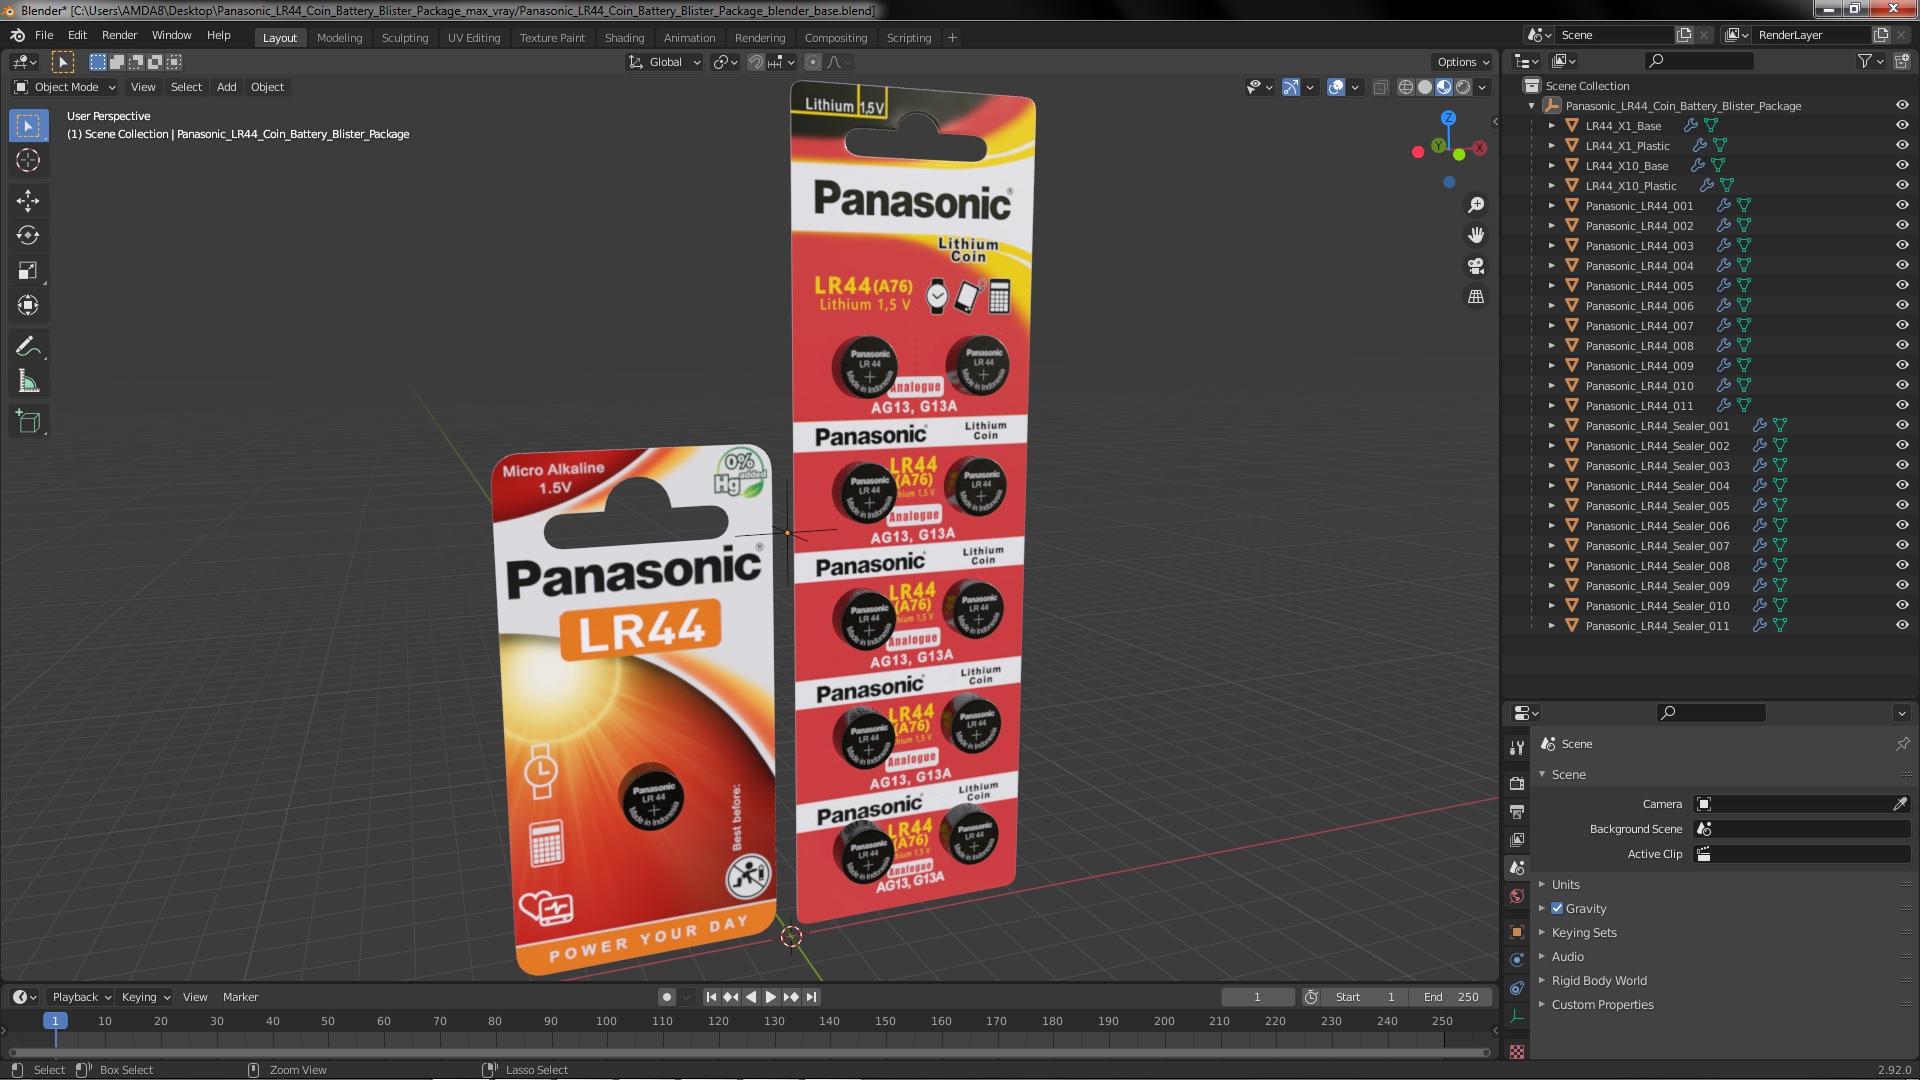This screenshot has width=1920, height=1080.
Task: Open the World properties tab
Action: pos(1517,896)
